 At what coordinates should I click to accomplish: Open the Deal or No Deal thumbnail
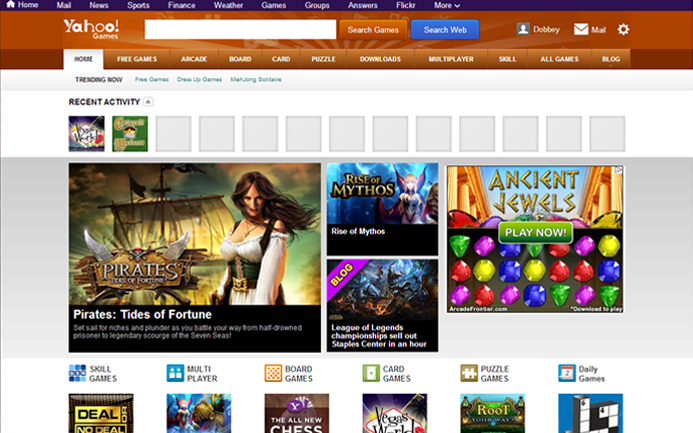coord(101,414)
